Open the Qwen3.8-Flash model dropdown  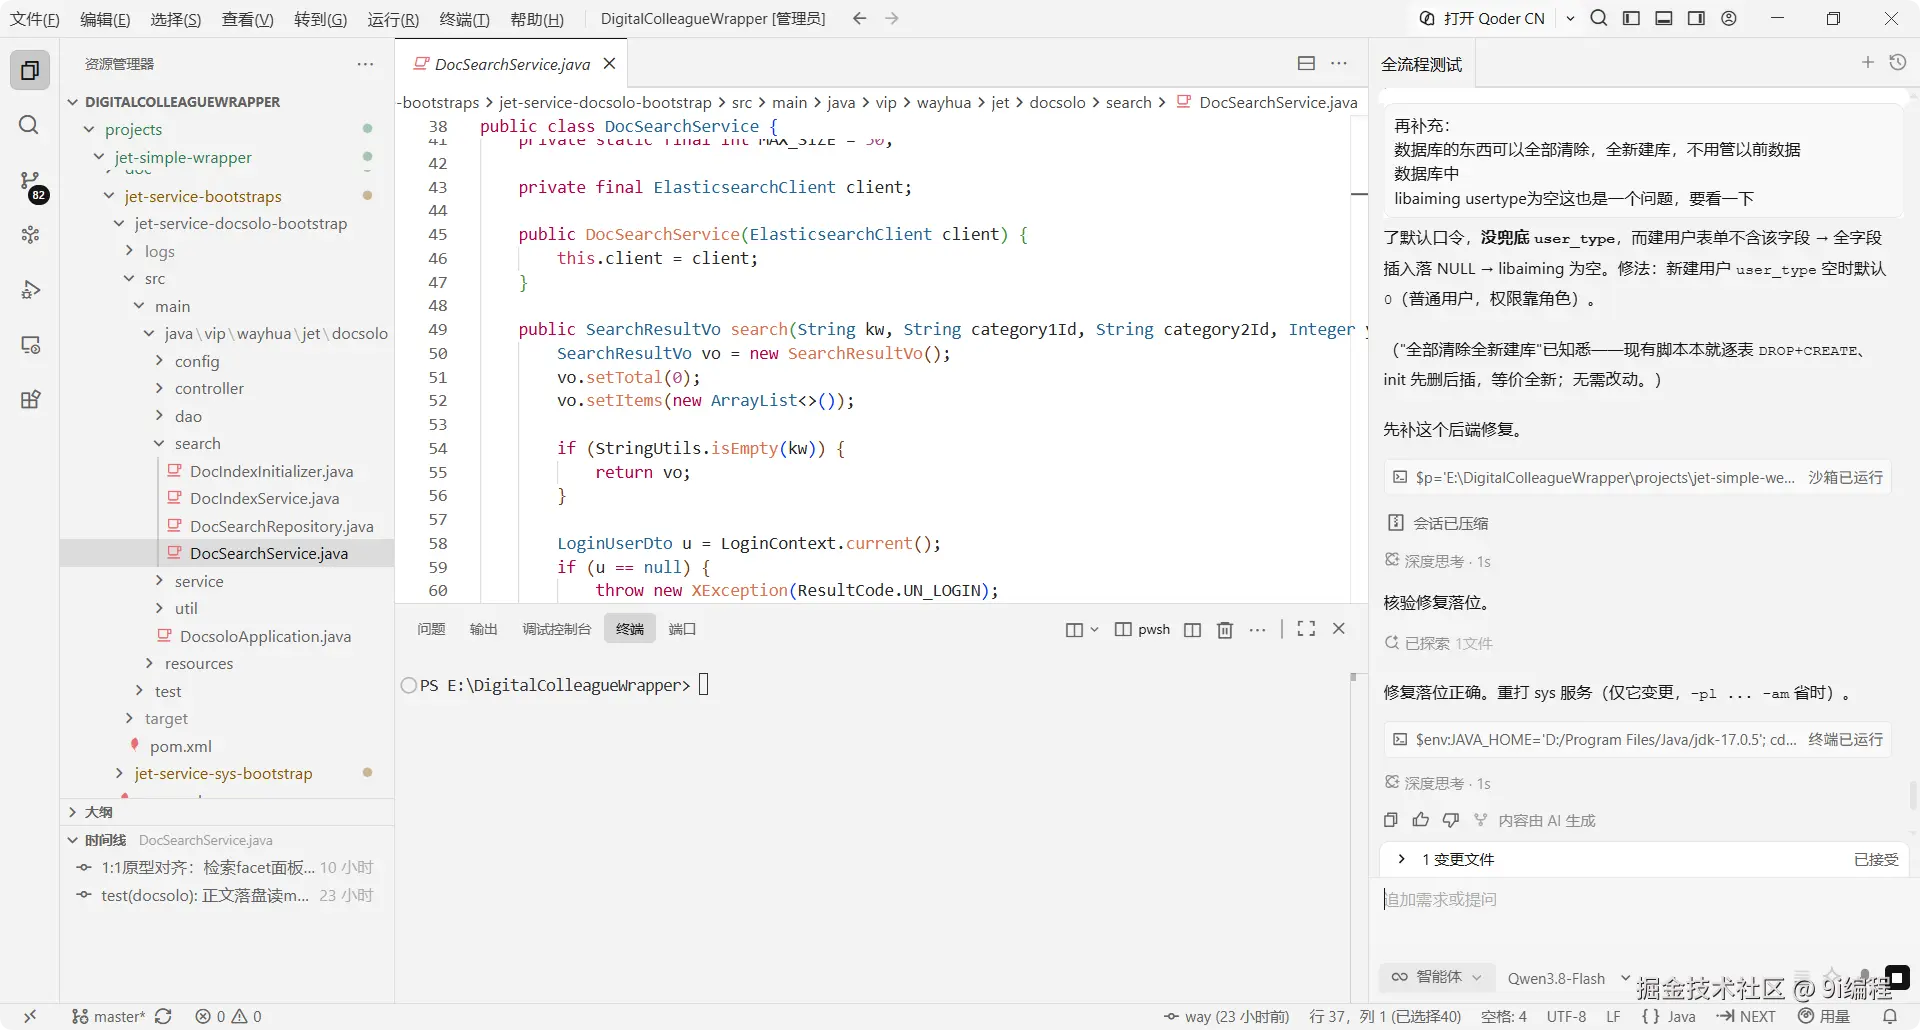(1569, 978)
